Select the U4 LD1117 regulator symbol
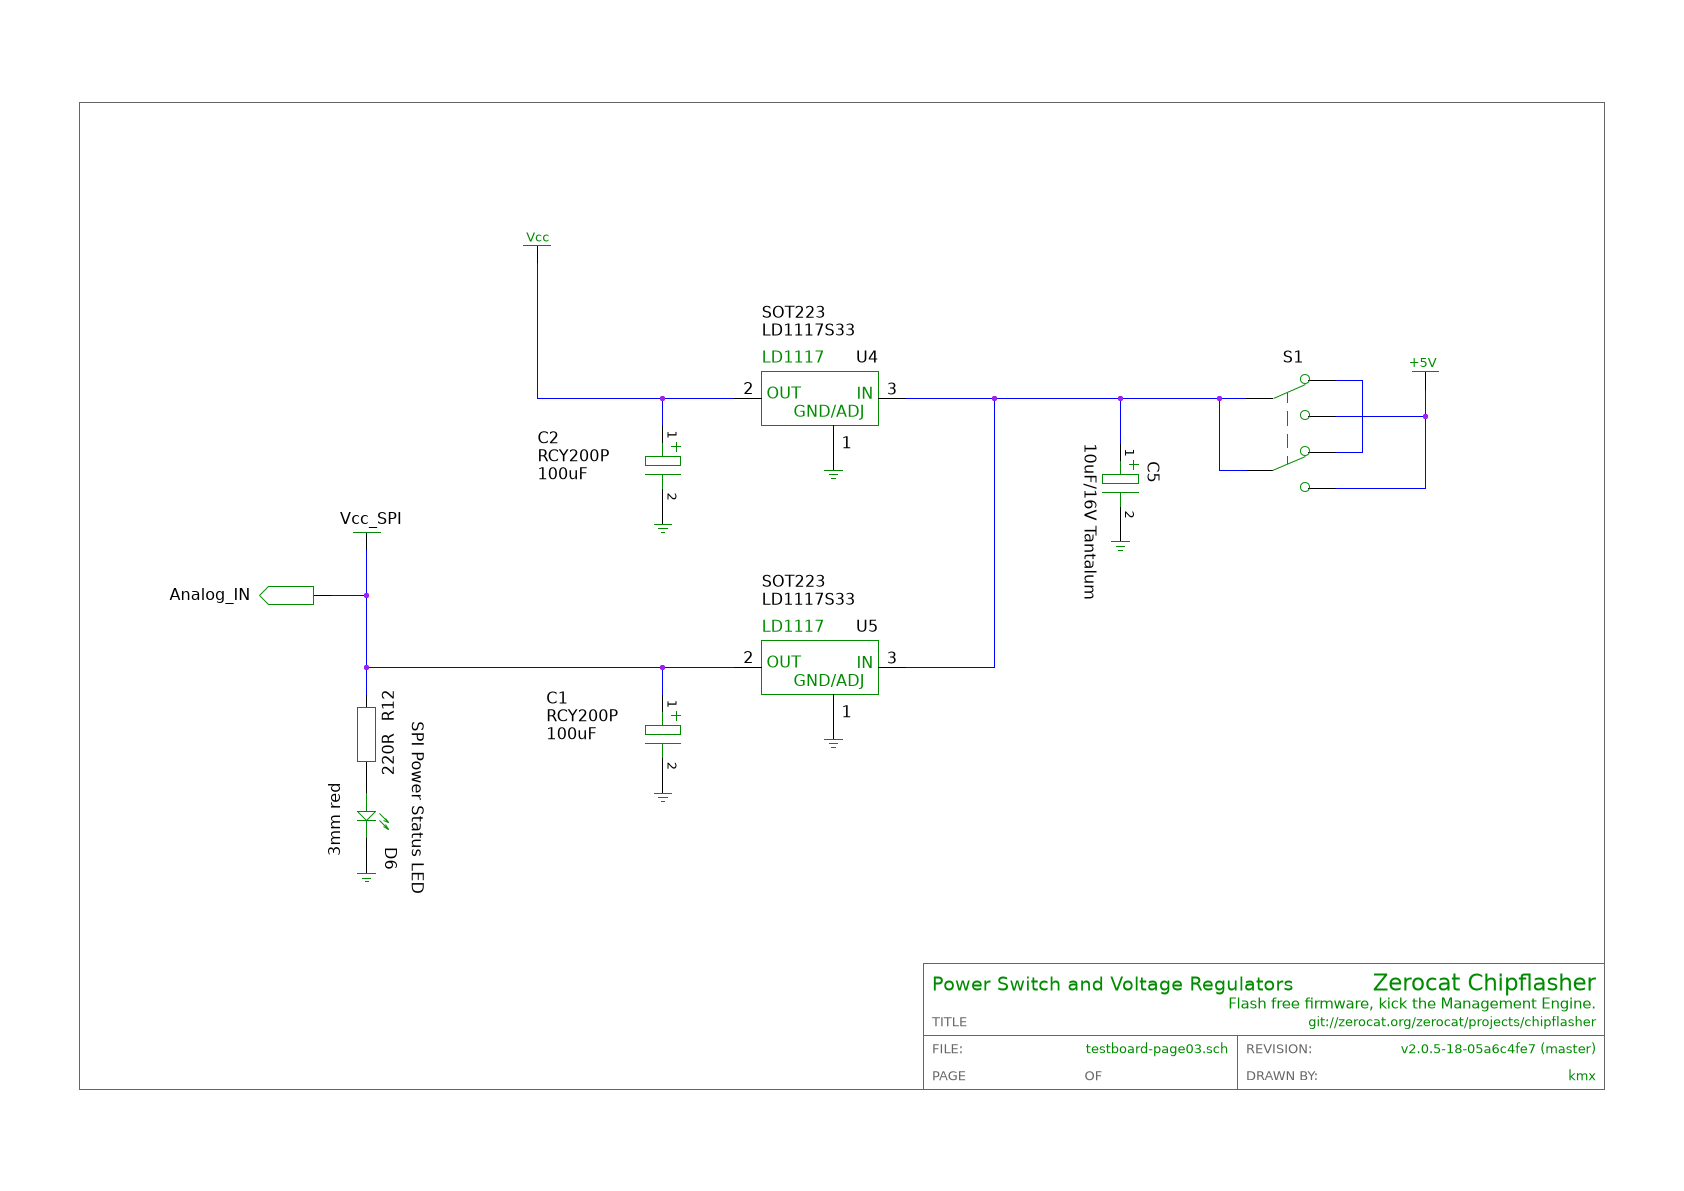 pos(819,398)
